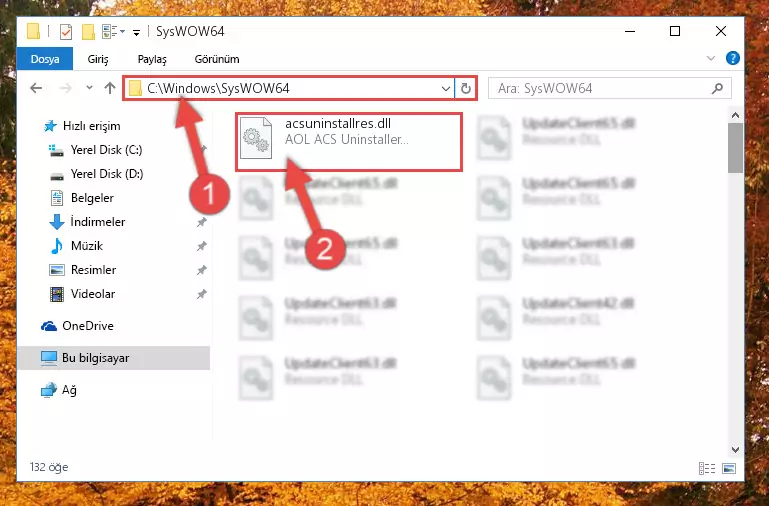Switch to large icons view button

click(x=729, y=468)
